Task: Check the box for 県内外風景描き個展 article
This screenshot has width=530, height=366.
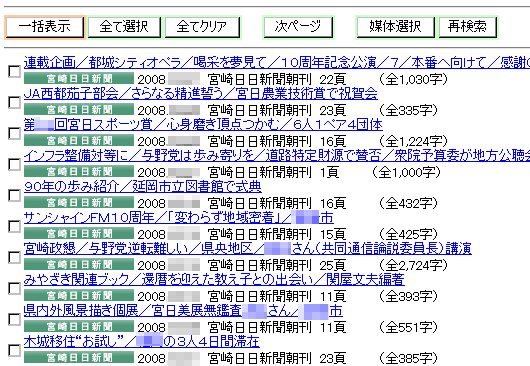Action: coord(14,319)
